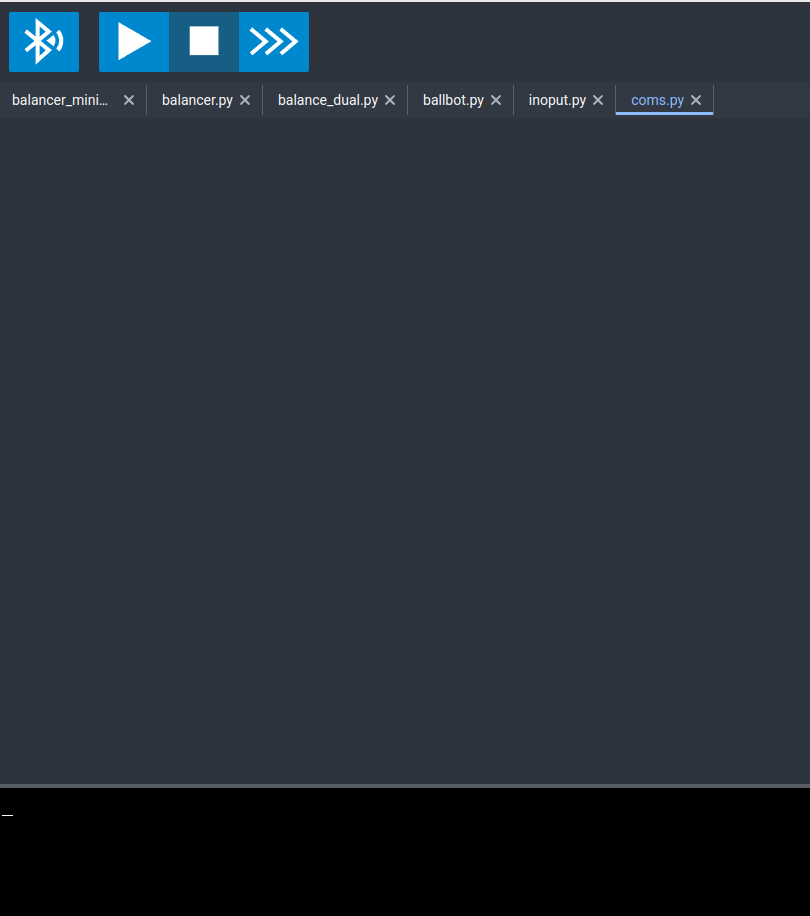This screenshot has height=916, width=810.
Task: Run the program with the Play icon
Action: (x=133, y=41)
